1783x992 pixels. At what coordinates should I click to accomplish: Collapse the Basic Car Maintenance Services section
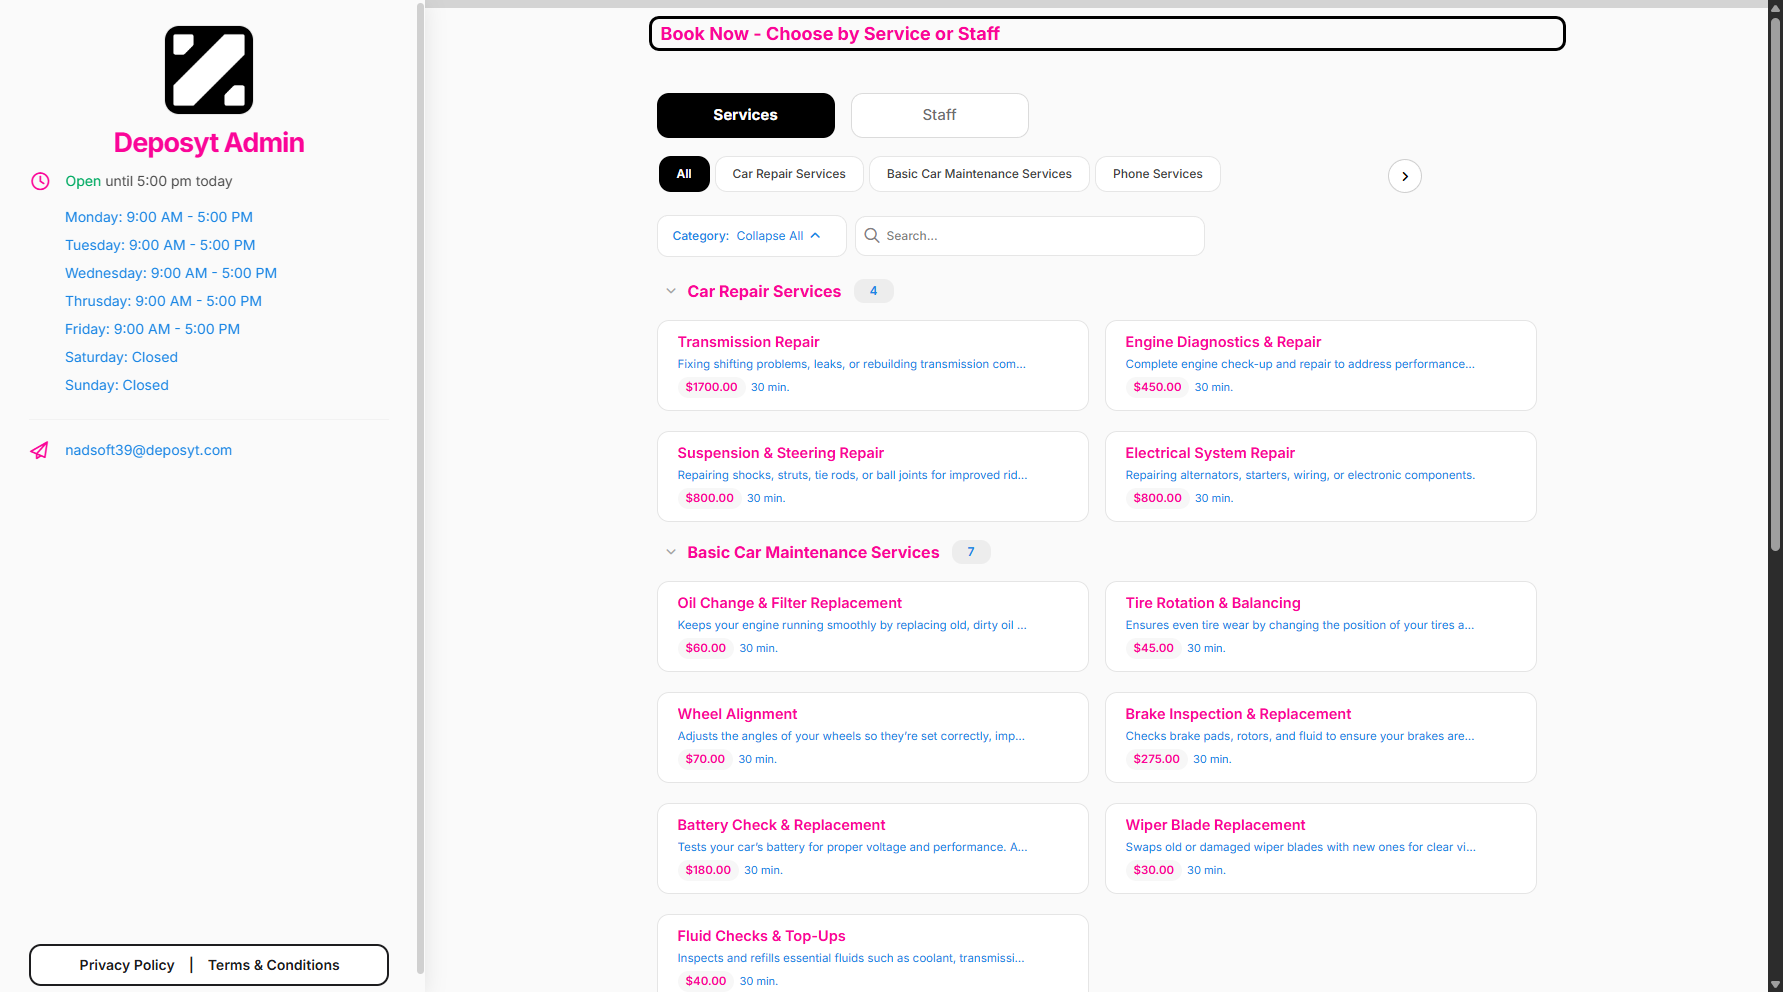(x=671, y=552)
